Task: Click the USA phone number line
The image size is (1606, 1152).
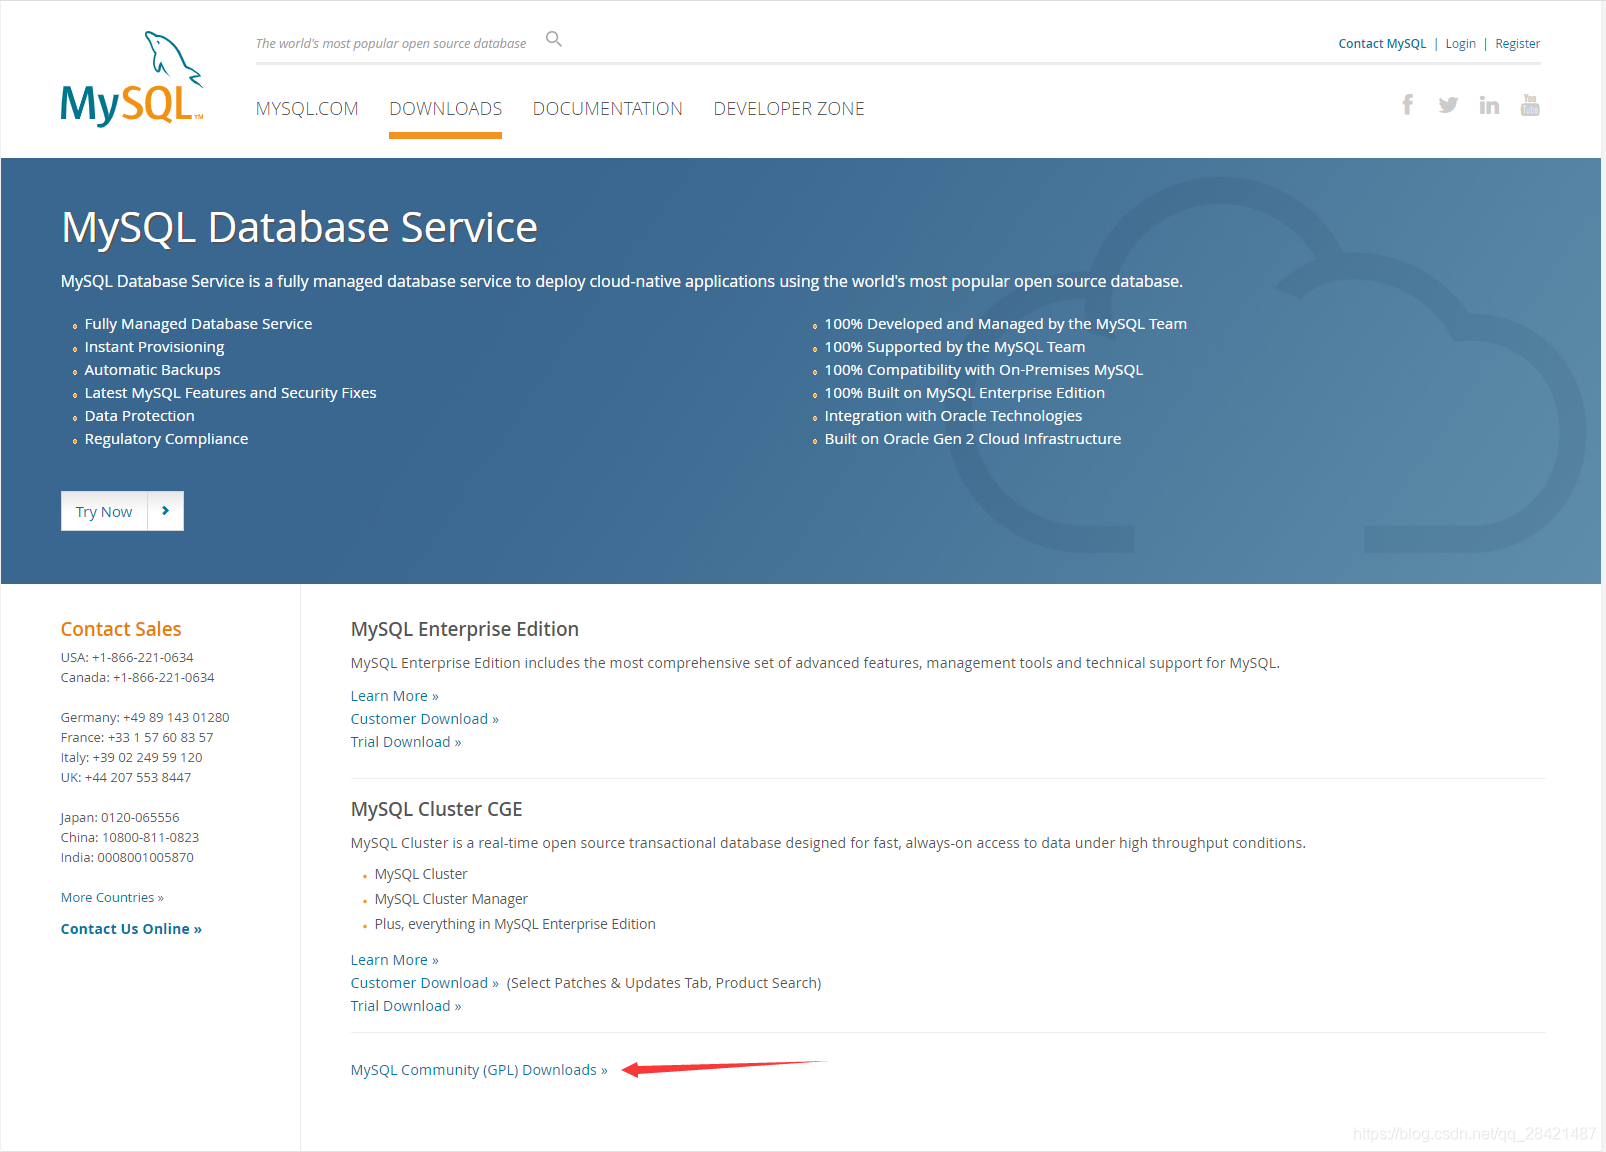Action: coord(127,658)
